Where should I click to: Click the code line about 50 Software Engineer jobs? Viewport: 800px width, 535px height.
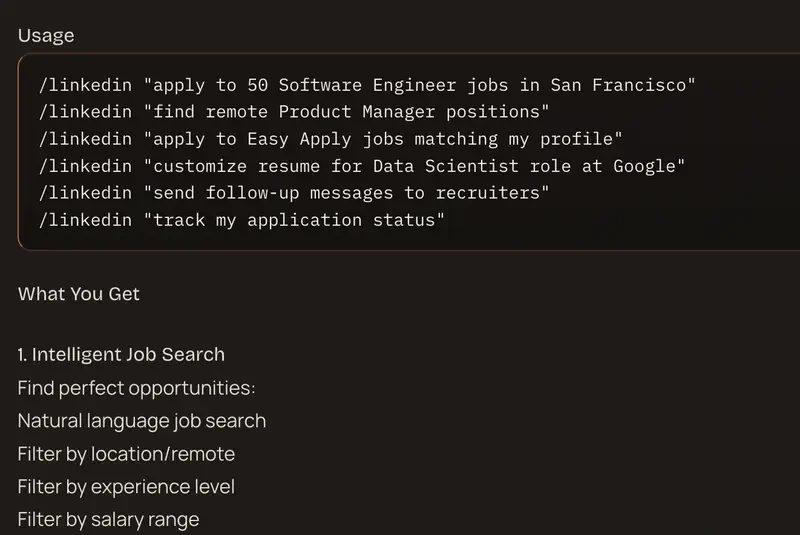[x=367, y=85]
